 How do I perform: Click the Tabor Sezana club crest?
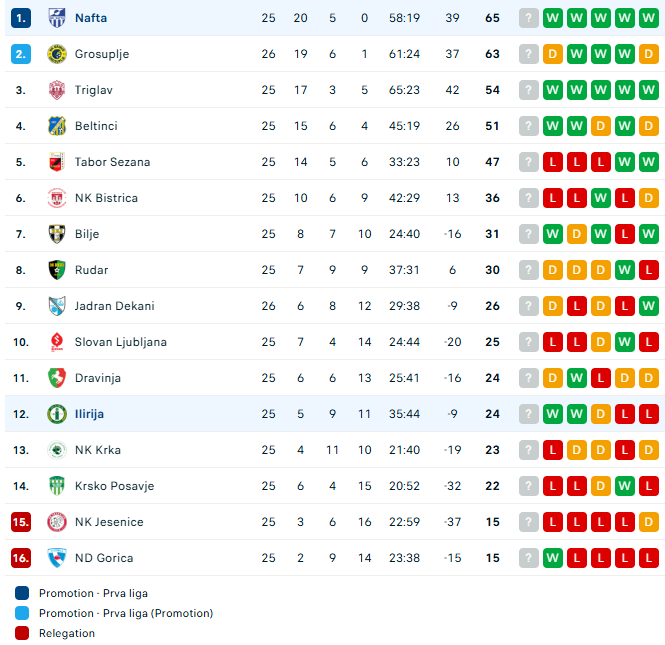(x=56, y=162)
